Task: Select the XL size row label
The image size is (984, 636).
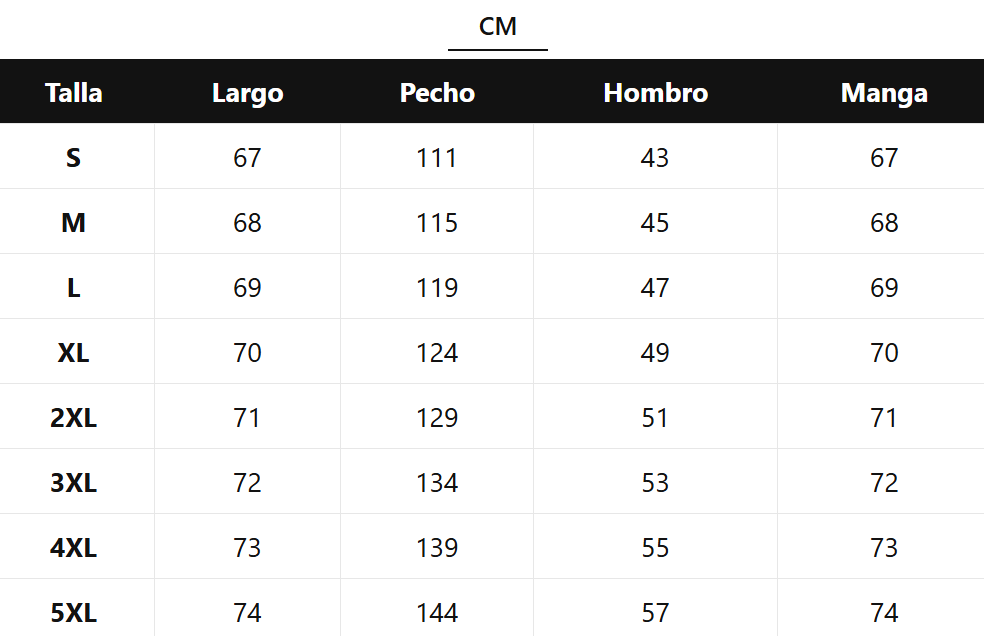Action: click(74, 353)
